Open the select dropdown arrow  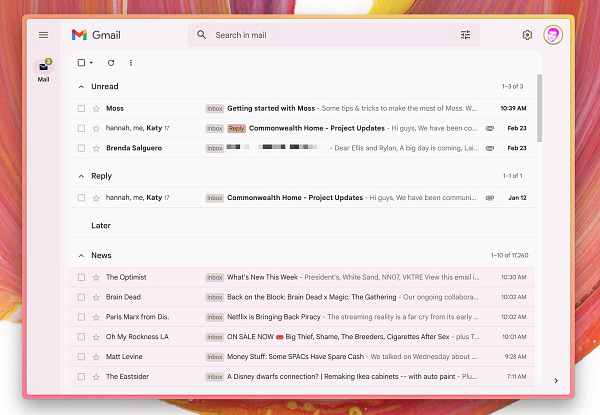click(91, 63)
